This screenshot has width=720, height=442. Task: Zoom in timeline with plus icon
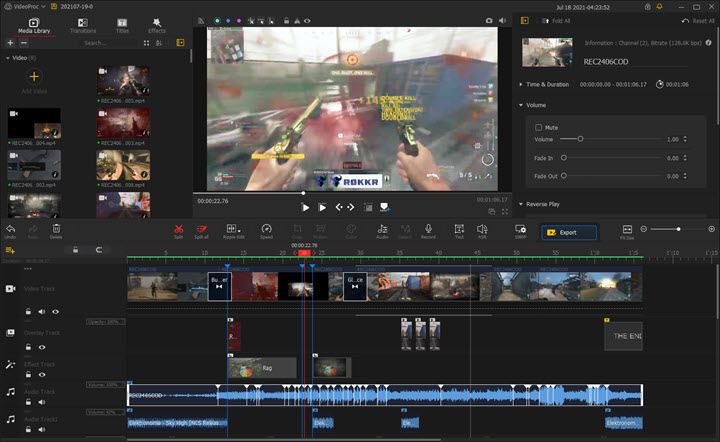coord(711,229)
